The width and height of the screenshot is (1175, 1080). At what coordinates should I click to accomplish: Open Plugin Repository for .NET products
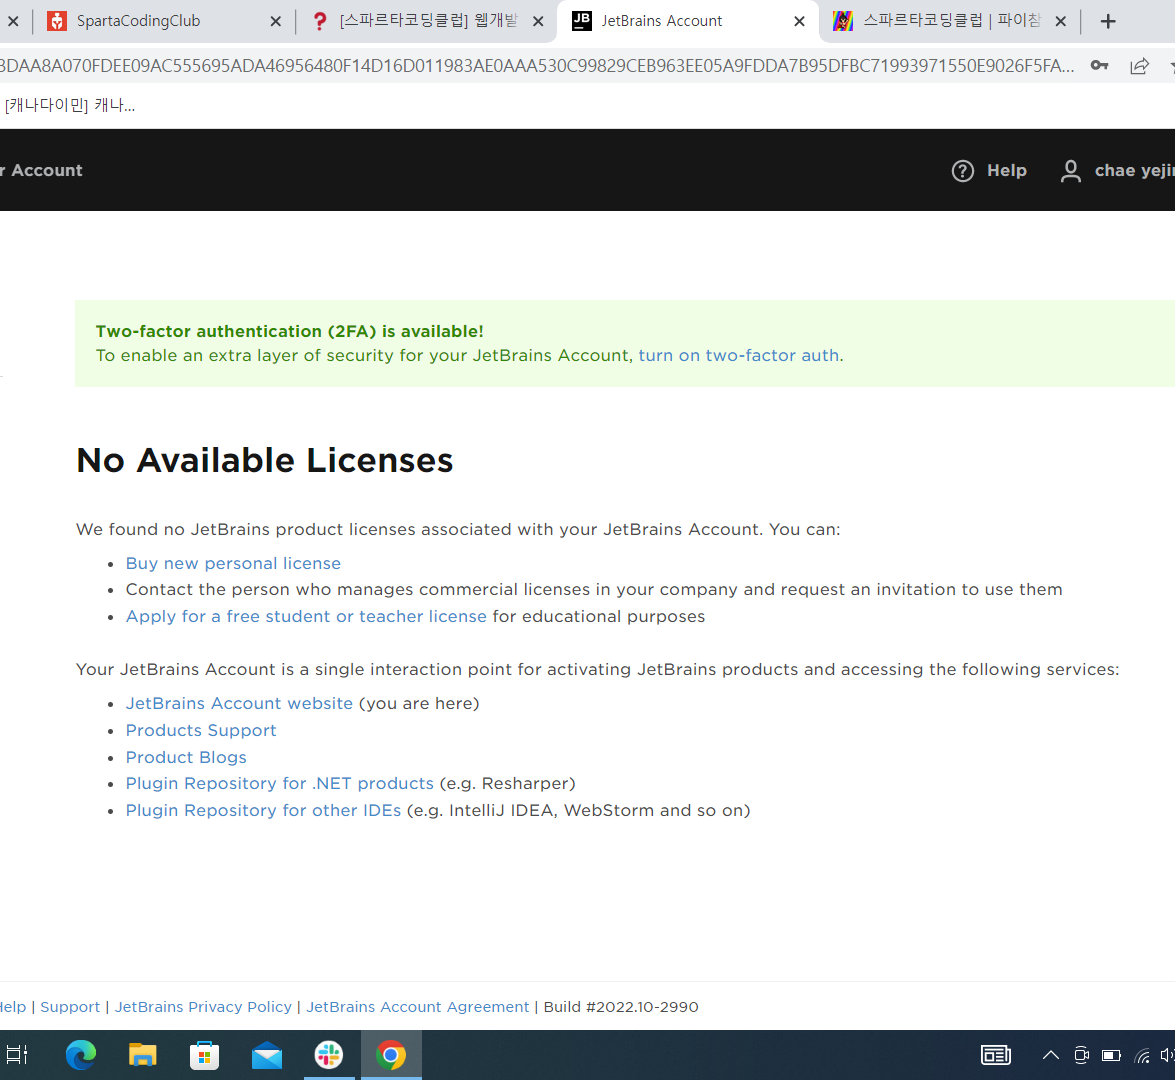click(280, 783)
